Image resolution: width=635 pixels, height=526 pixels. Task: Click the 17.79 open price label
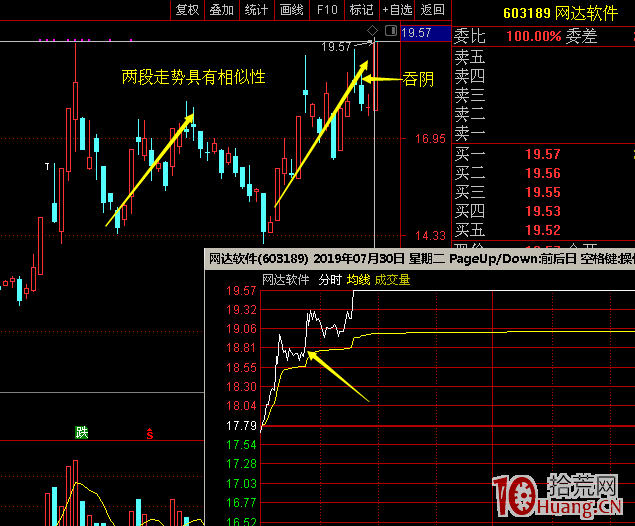241,426
